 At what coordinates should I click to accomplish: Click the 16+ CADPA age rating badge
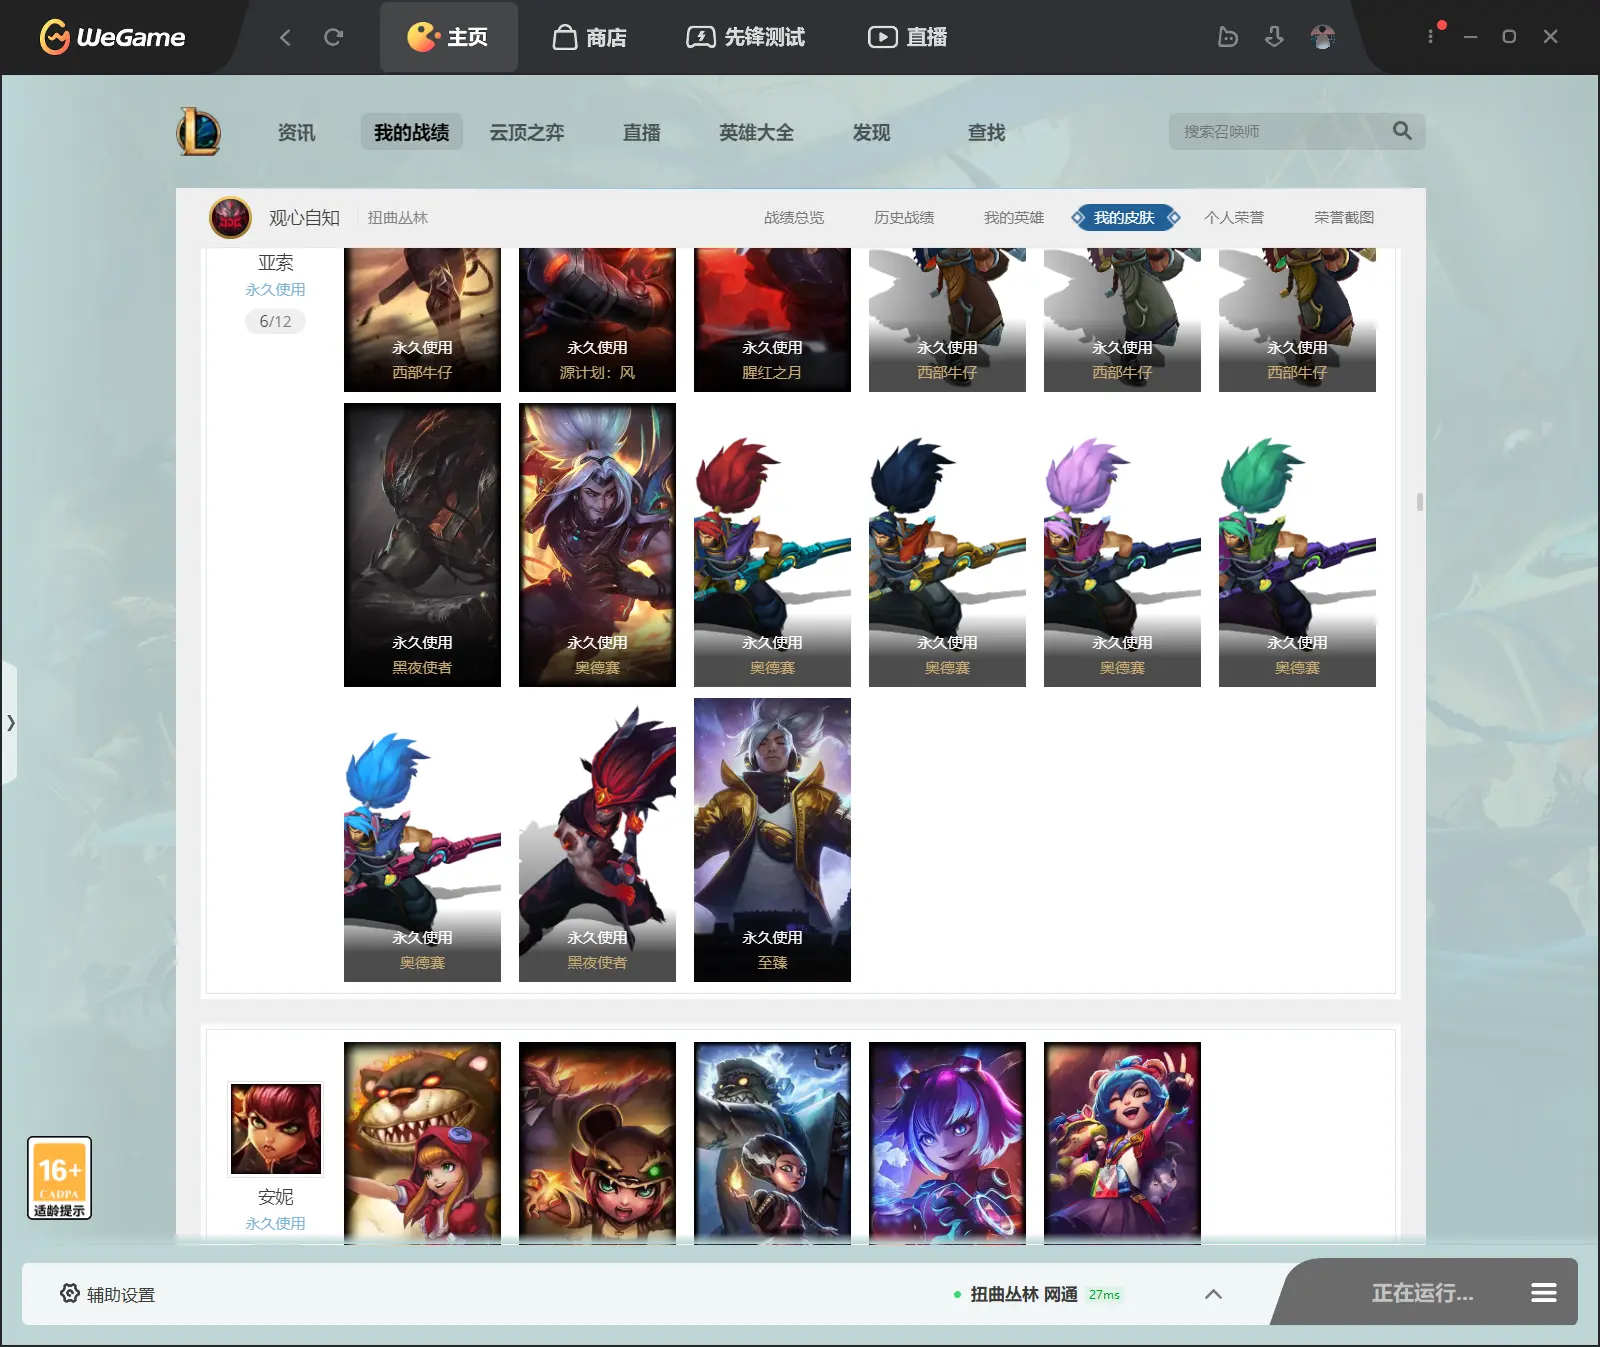tap(59, 1178)
